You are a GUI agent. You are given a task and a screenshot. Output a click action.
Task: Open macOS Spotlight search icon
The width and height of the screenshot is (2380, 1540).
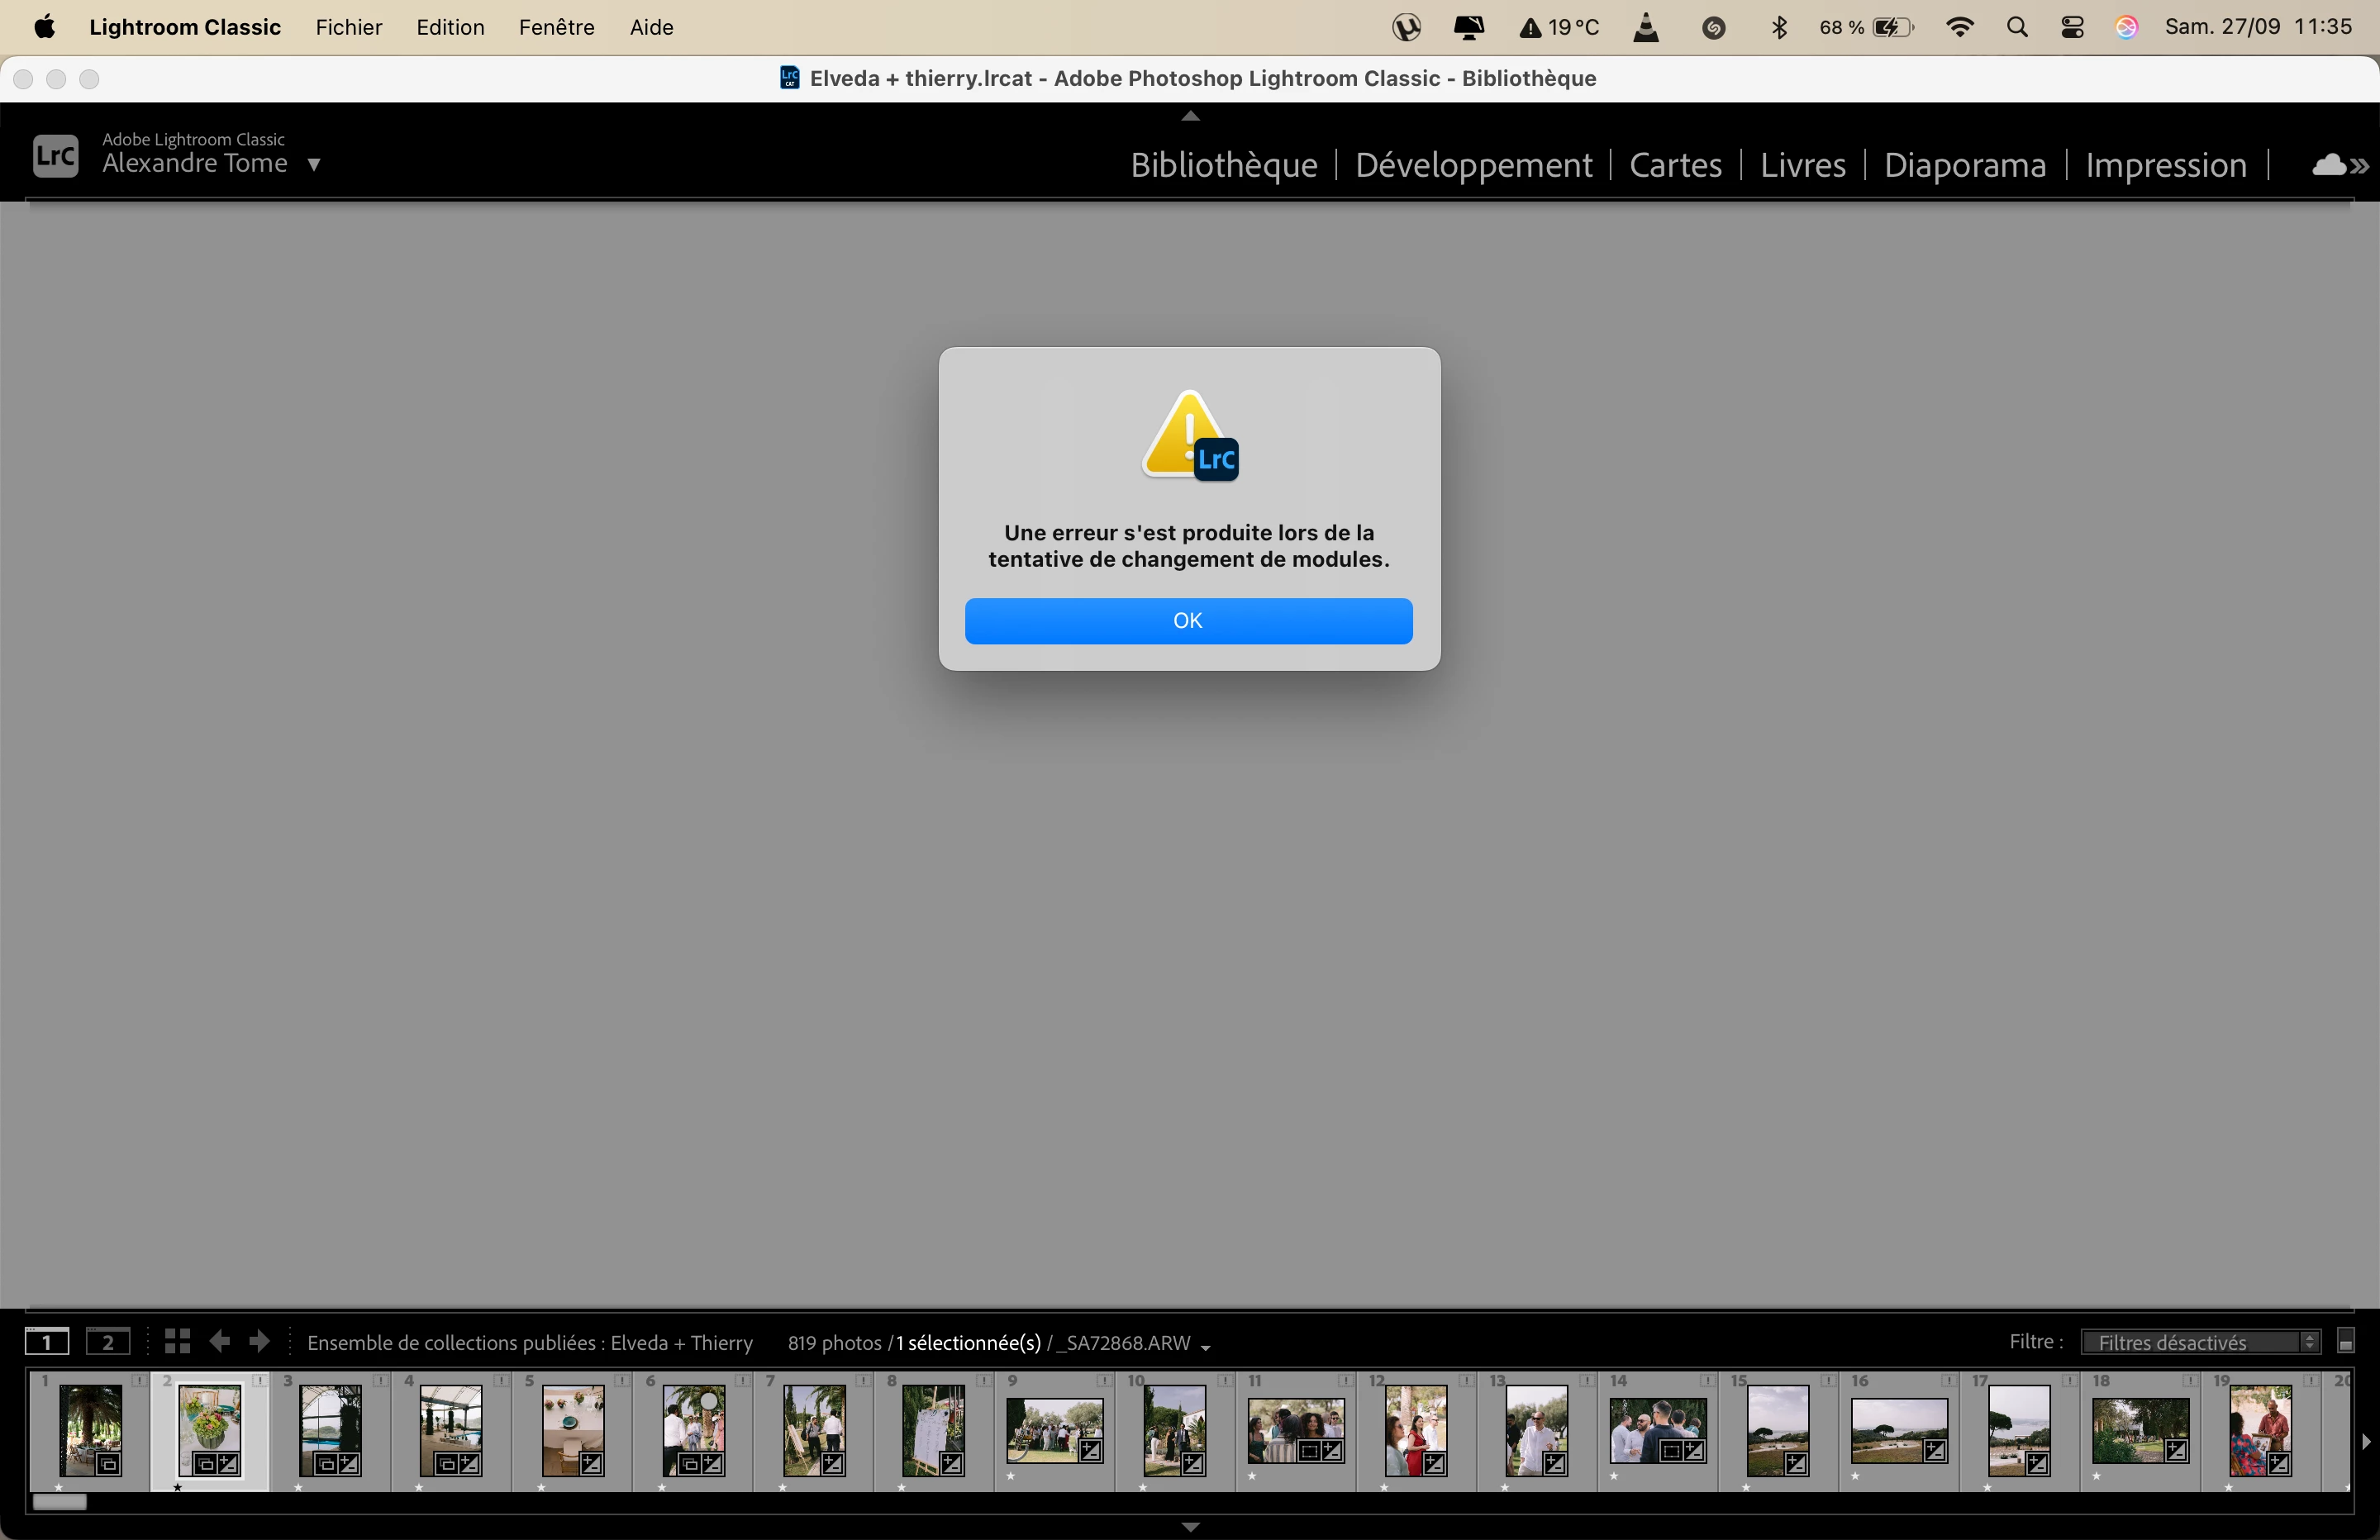click(x=2016, y=28)
